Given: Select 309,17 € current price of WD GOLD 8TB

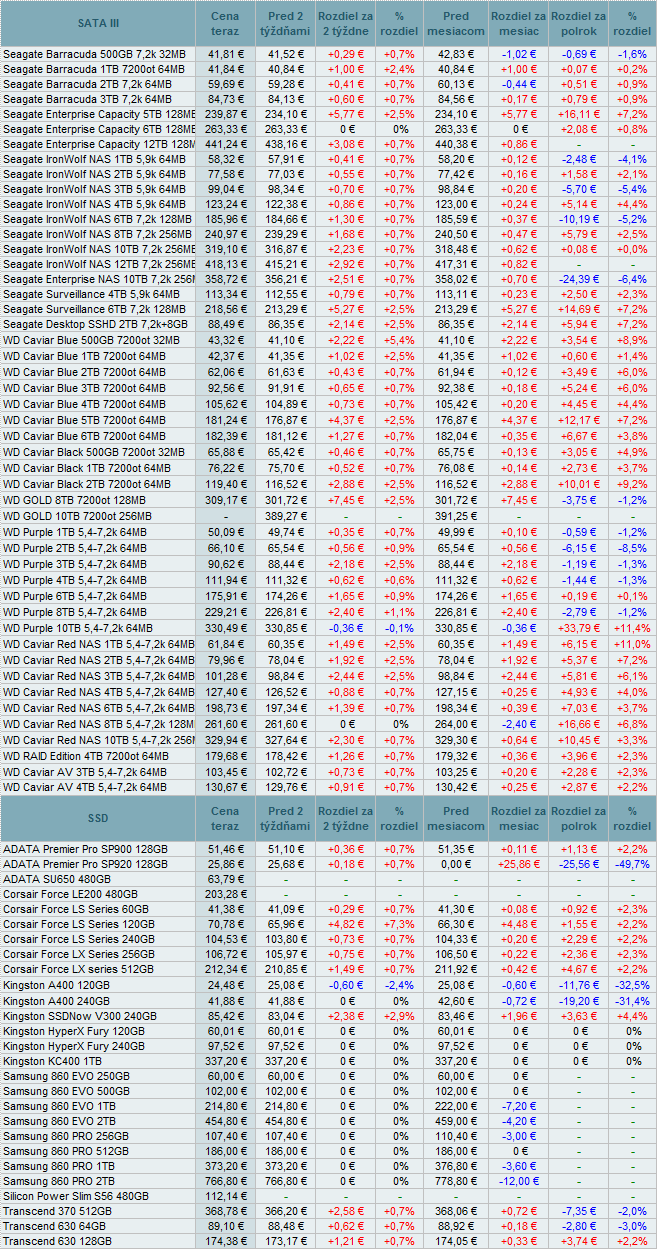Looking at the screenshot, I should point(225,500).
